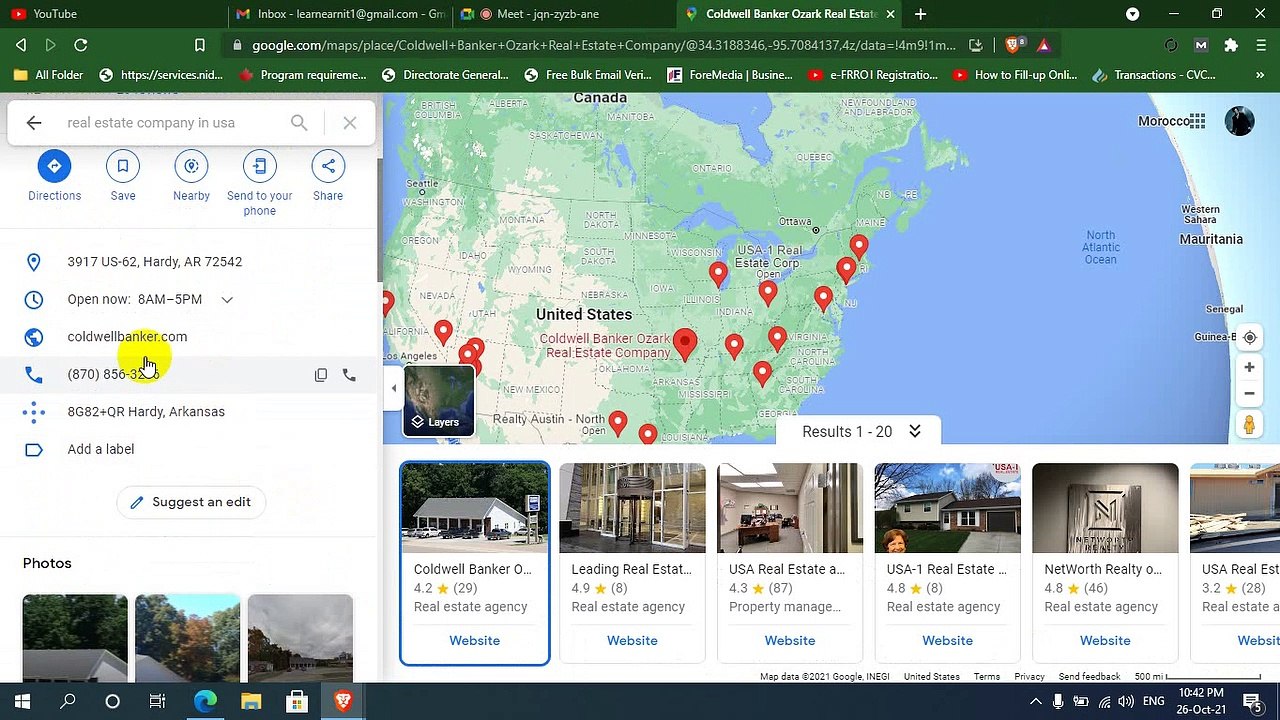1280x720 pixels.
Task: Click the Directions icon button
Action: (x=54, y=166)
